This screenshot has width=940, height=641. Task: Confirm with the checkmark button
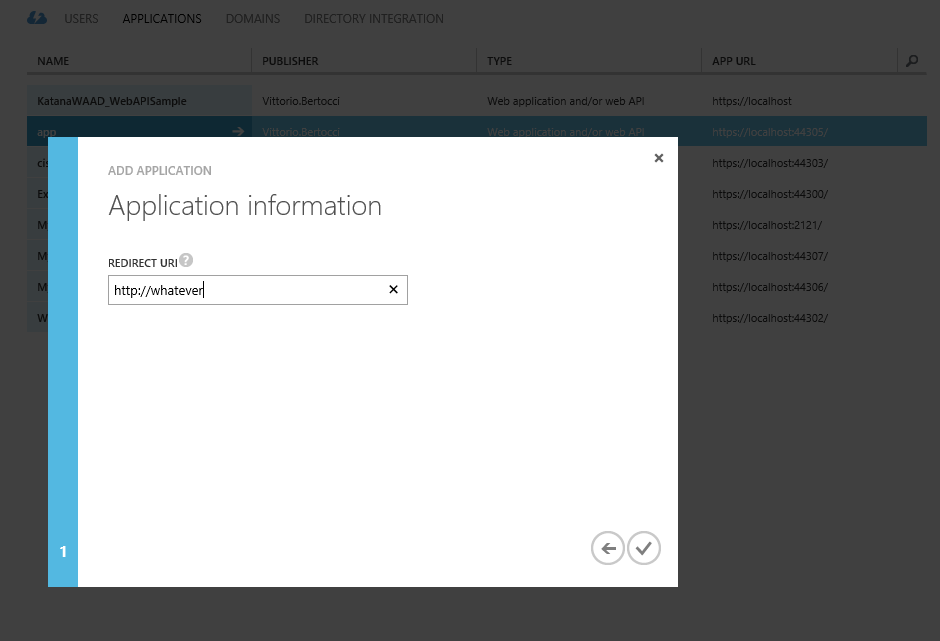[644, 548]
